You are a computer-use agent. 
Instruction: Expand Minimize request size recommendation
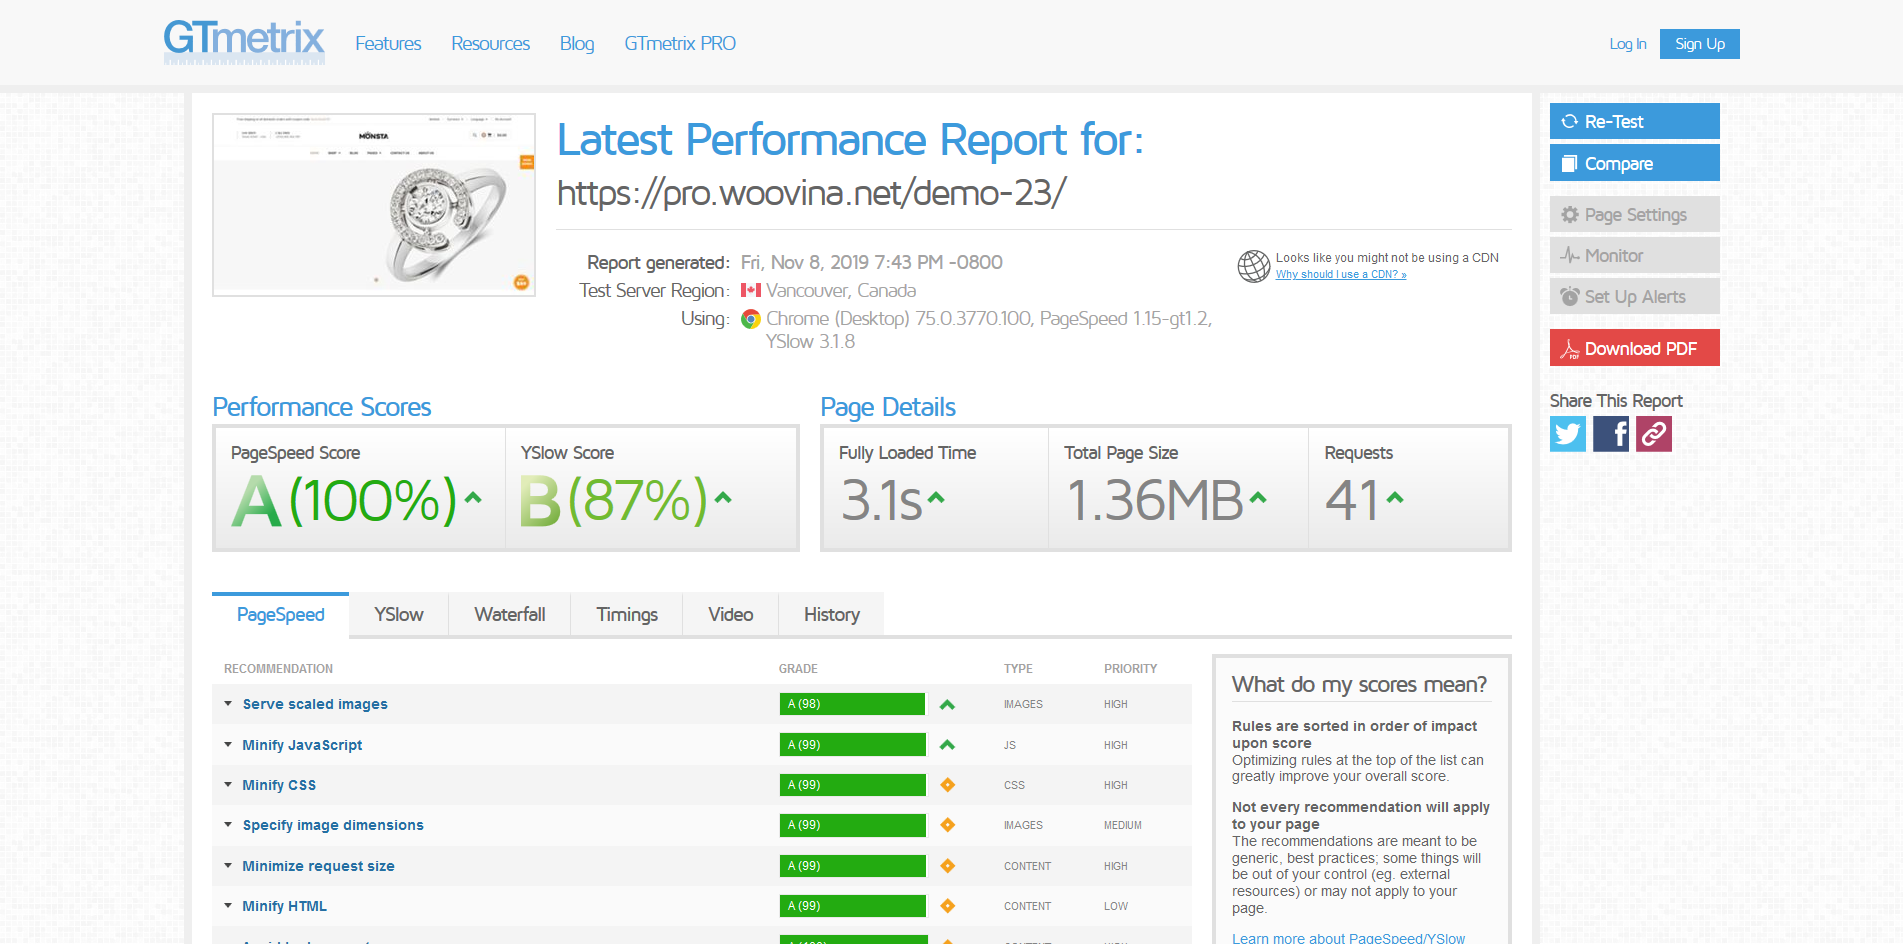click(228, 866)
